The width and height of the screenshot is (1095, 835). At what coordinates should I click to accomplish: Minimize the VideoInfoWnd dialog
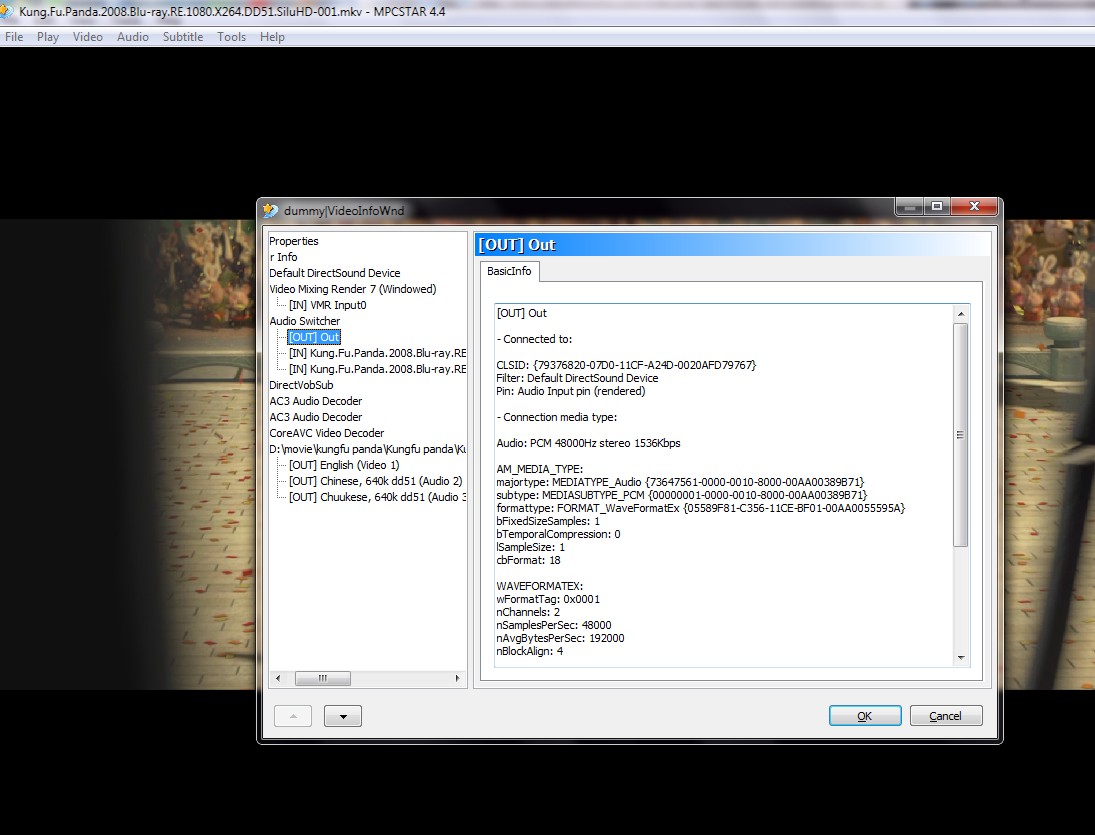[909, 207]
